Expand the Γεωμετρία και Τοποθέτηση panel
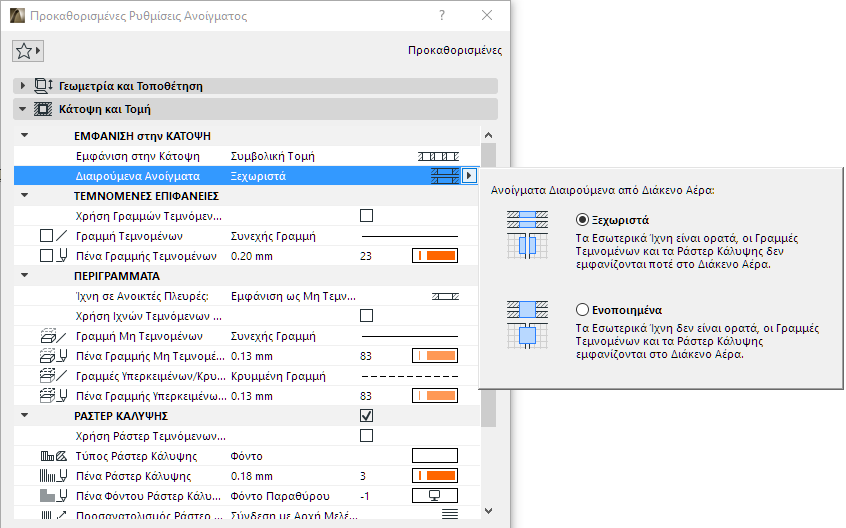Screen dimensions: 846x528 (x=22, y=86)
